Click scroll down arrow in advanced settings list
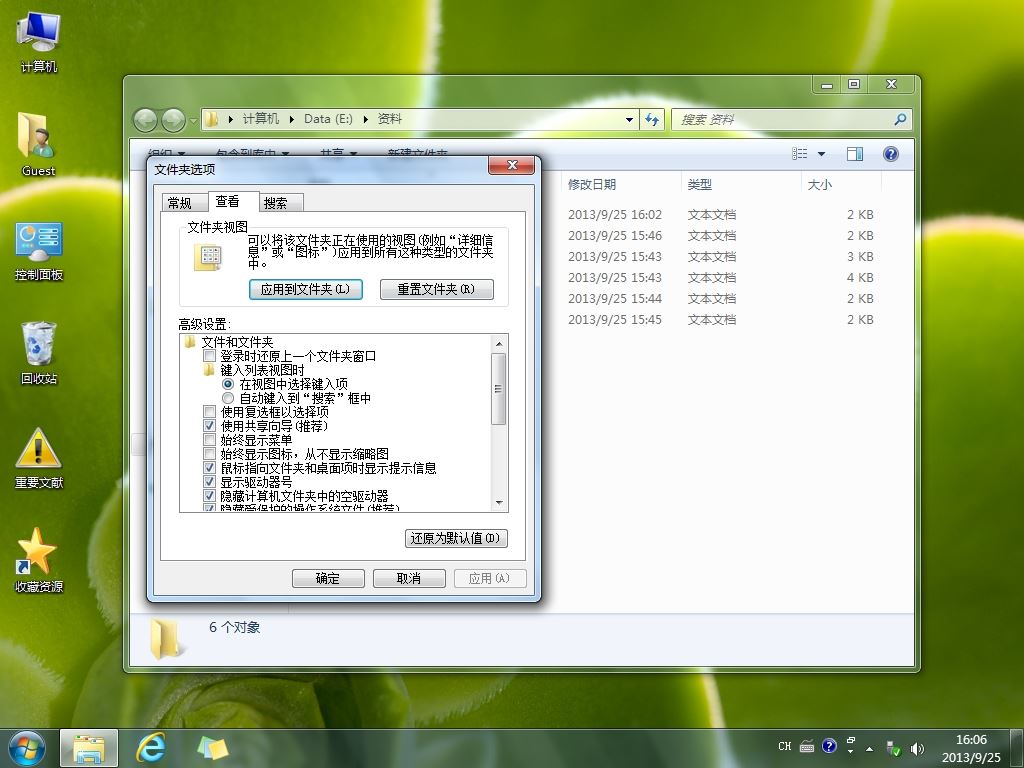The image size is (1024, 768). [499, 503]
